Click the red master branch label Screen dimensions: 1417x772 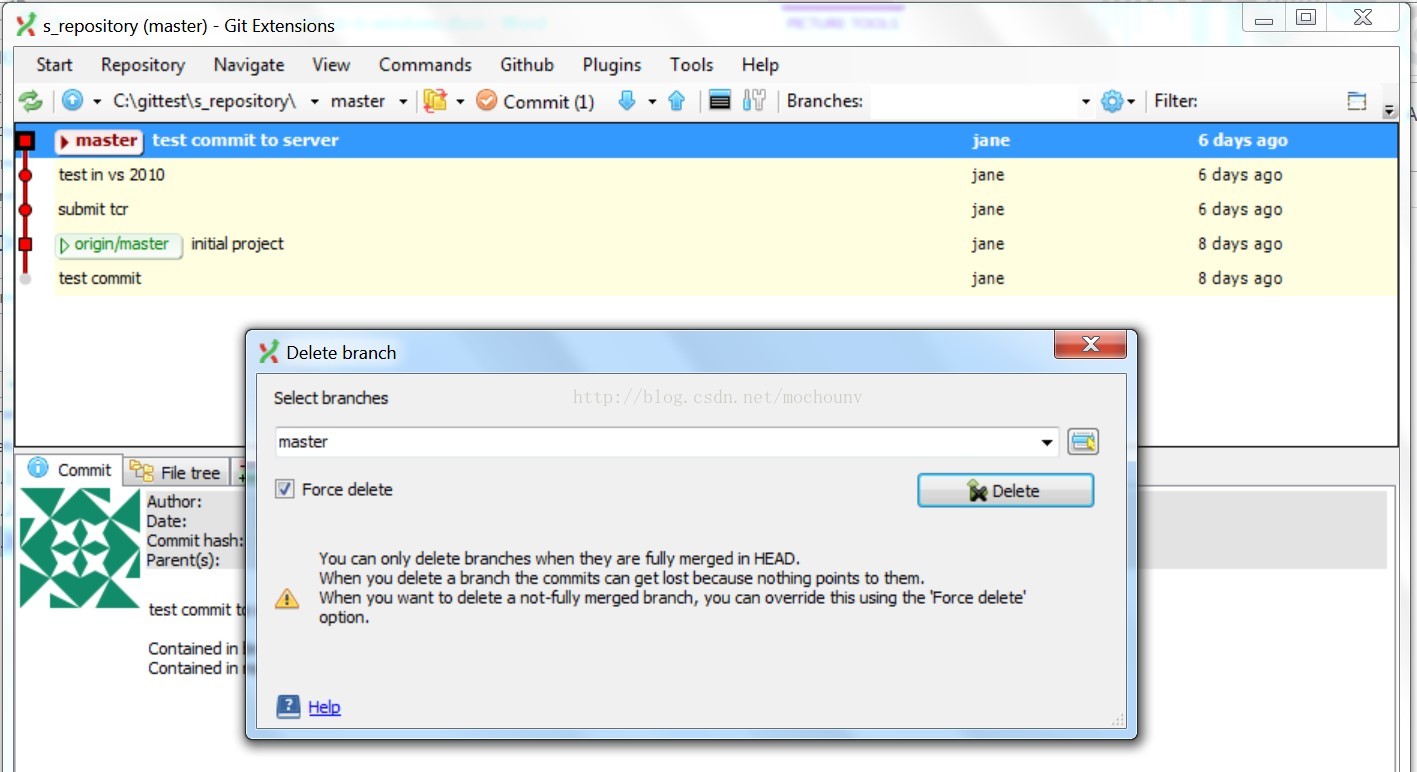99,141
